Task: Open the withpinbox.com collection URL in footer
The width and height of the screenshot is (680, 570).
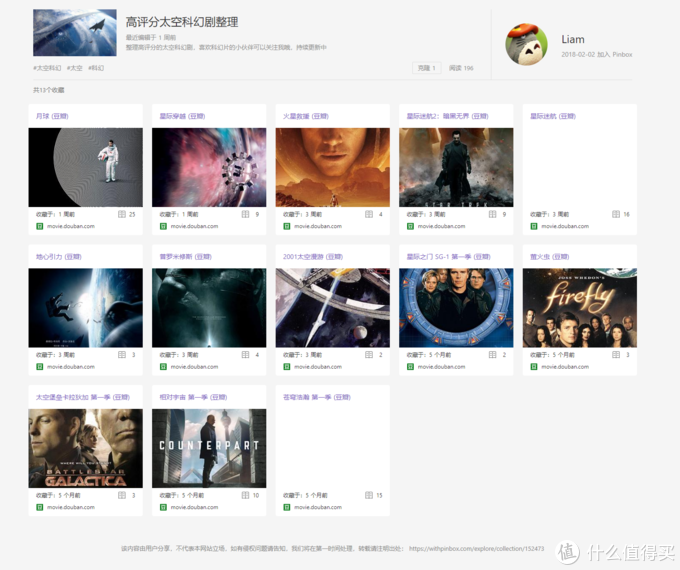Action: coord(476,549)
